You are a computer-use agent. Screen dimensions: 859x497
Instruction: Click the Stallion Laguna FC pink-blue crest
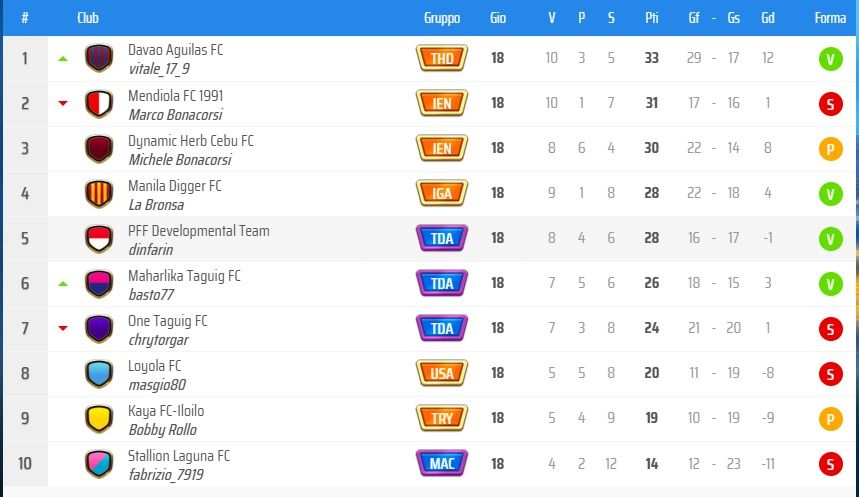pos(99,463)
